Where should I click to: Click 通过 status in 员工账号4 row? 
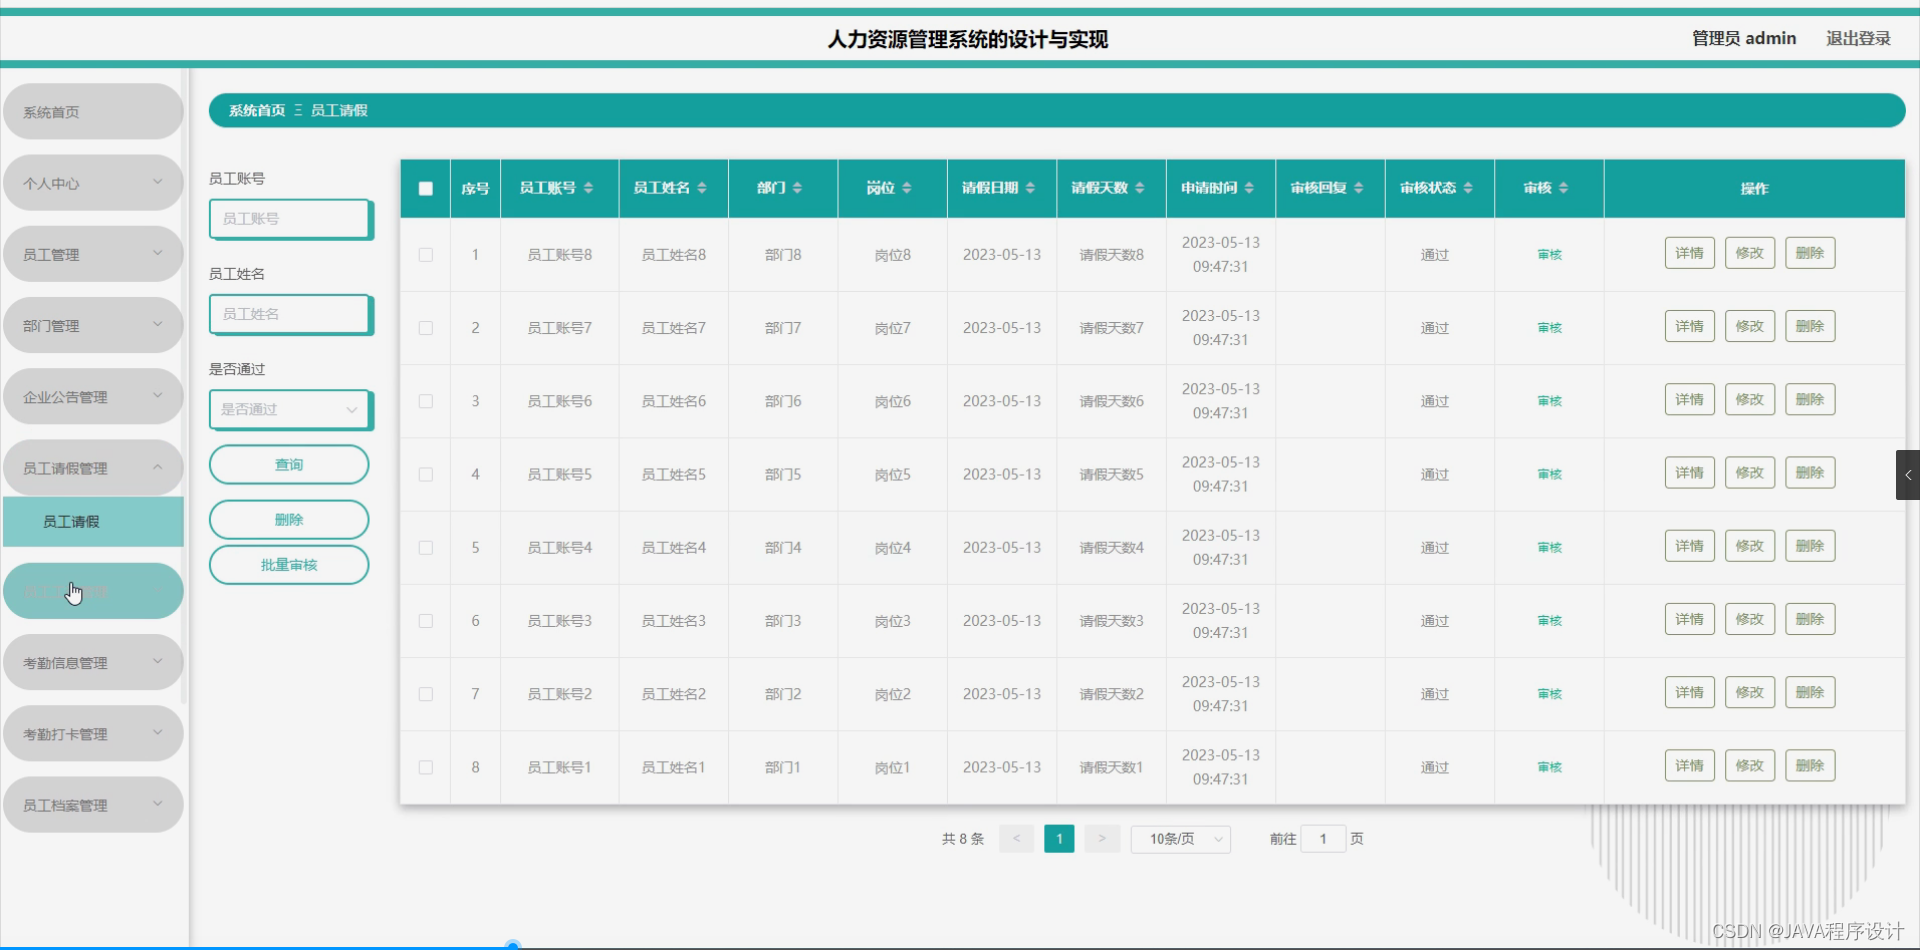[1435, 548]
